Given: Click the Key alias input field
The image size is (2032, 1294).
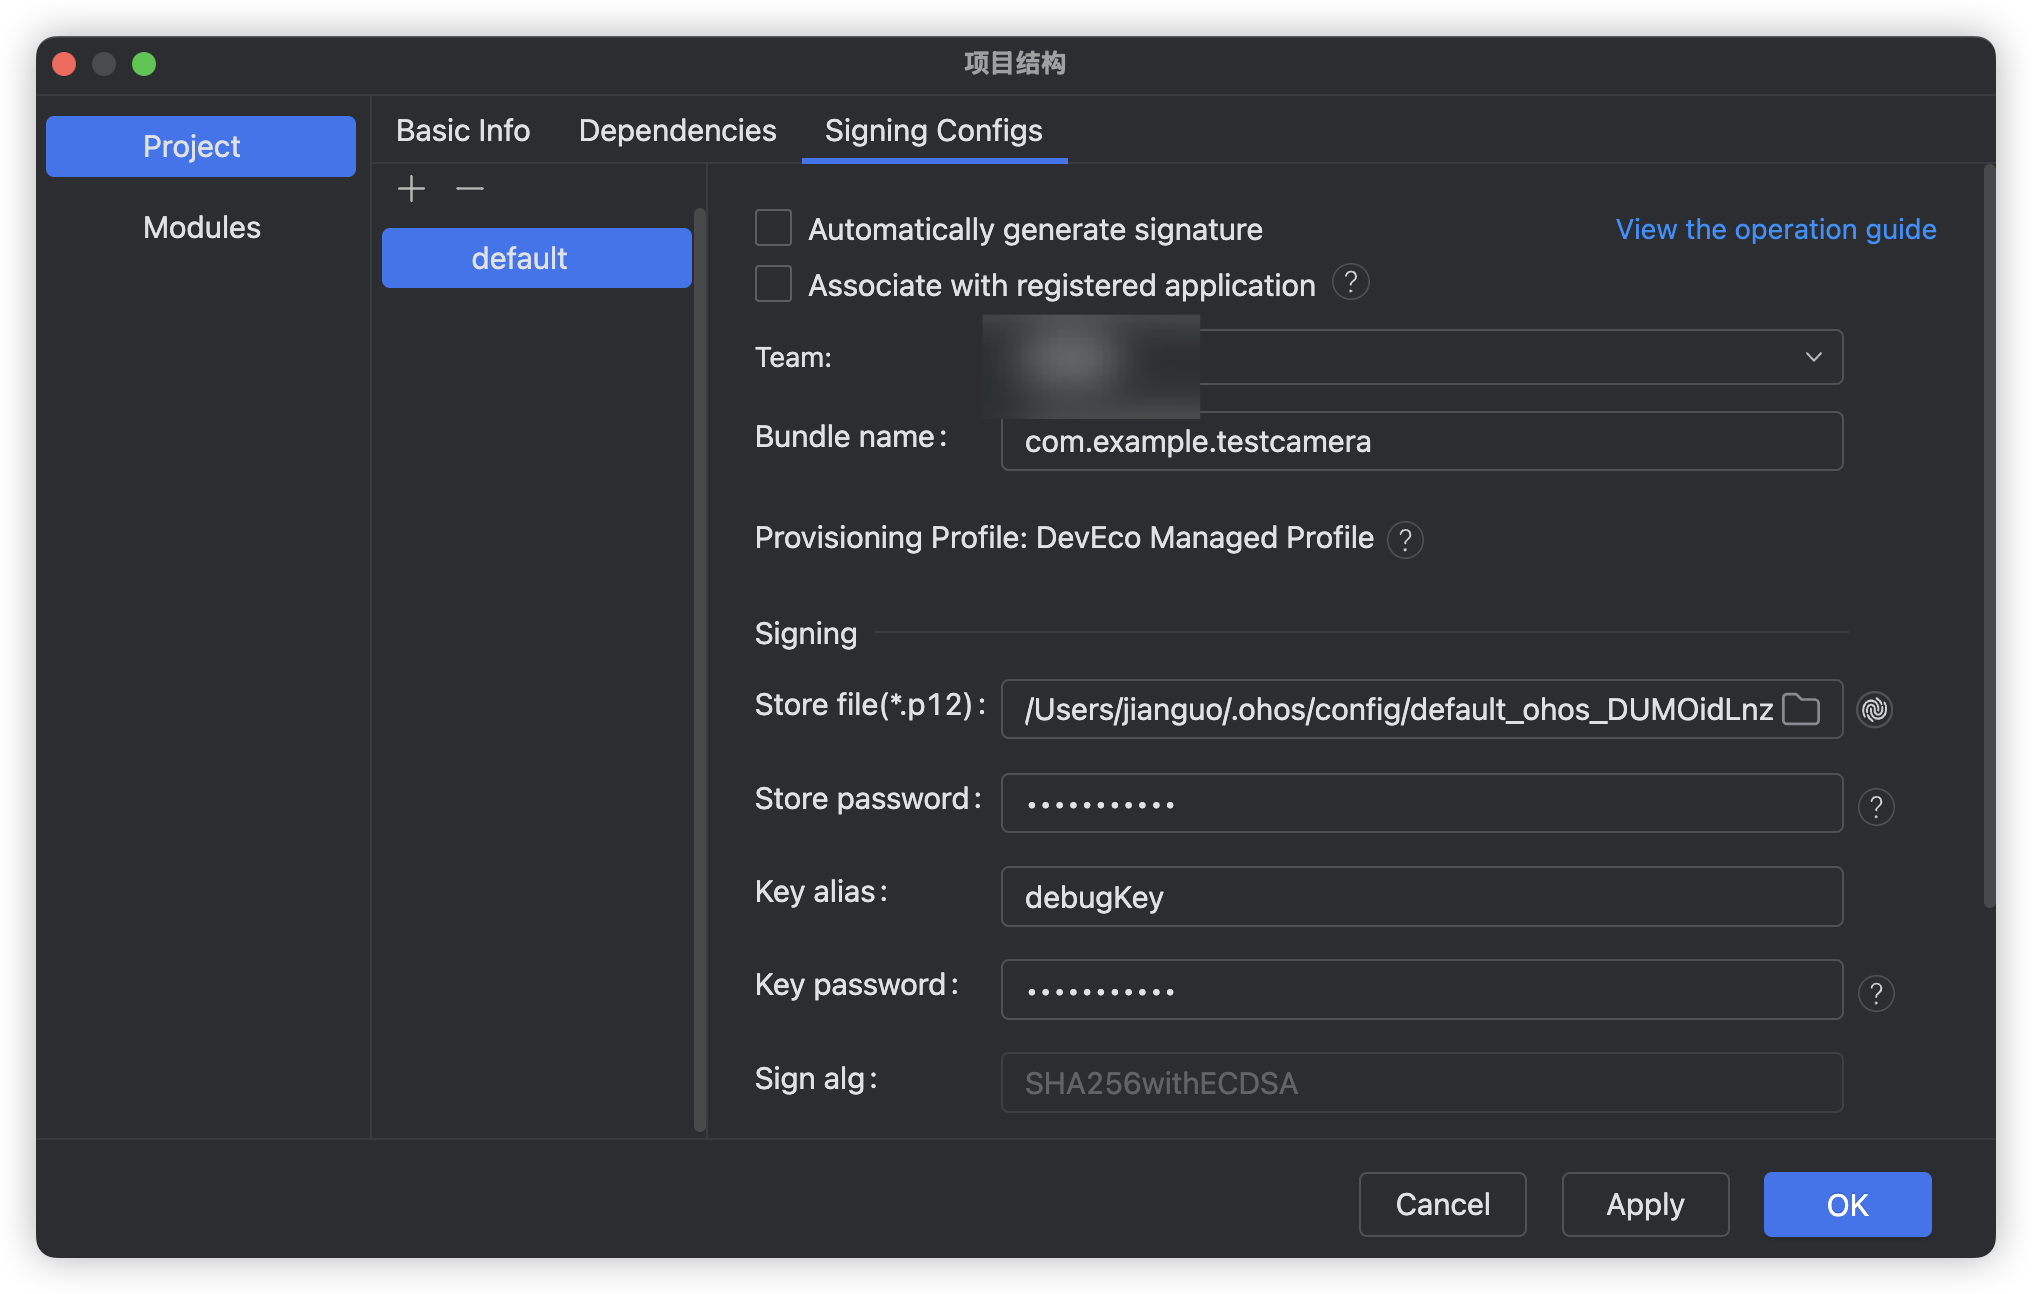Looking at the screenshot, I should point(1421,897).
